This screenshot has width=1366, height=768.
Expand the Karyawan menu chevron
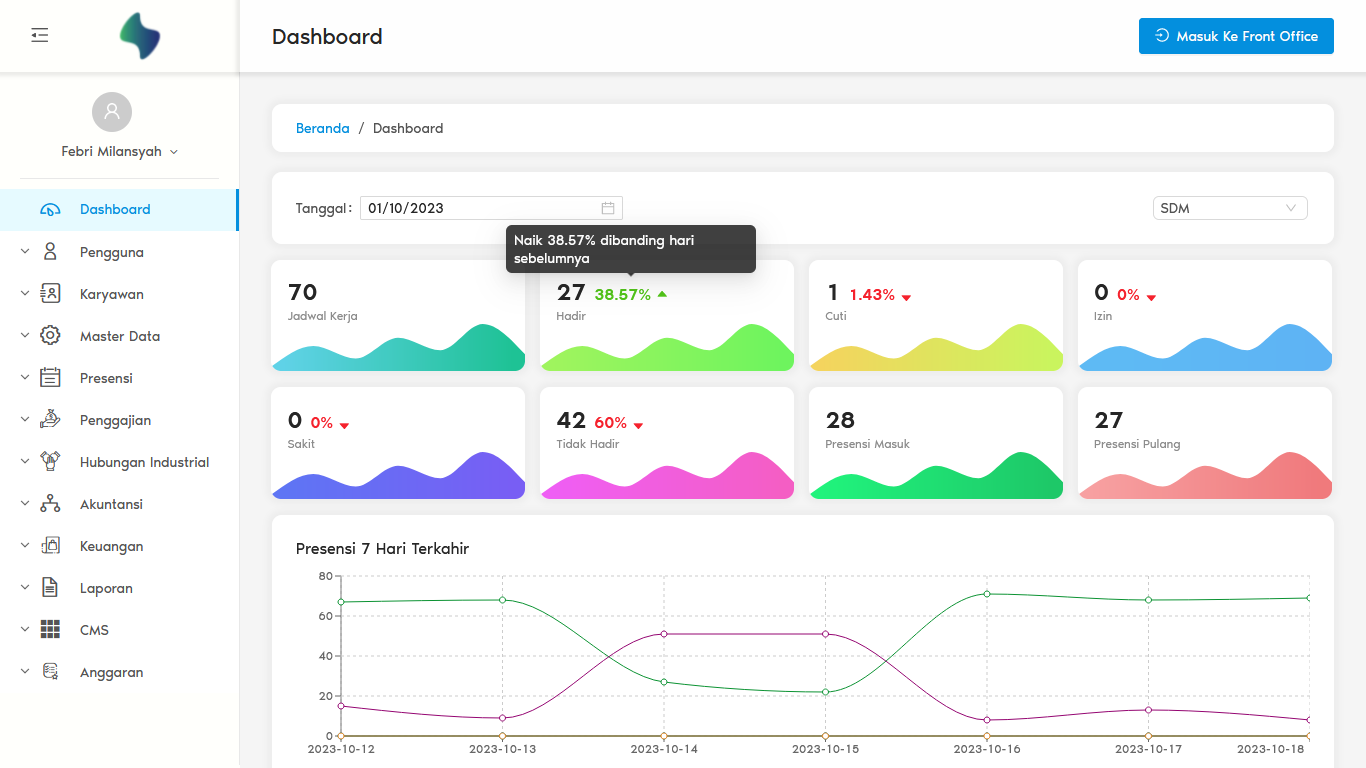click(25, 294)
